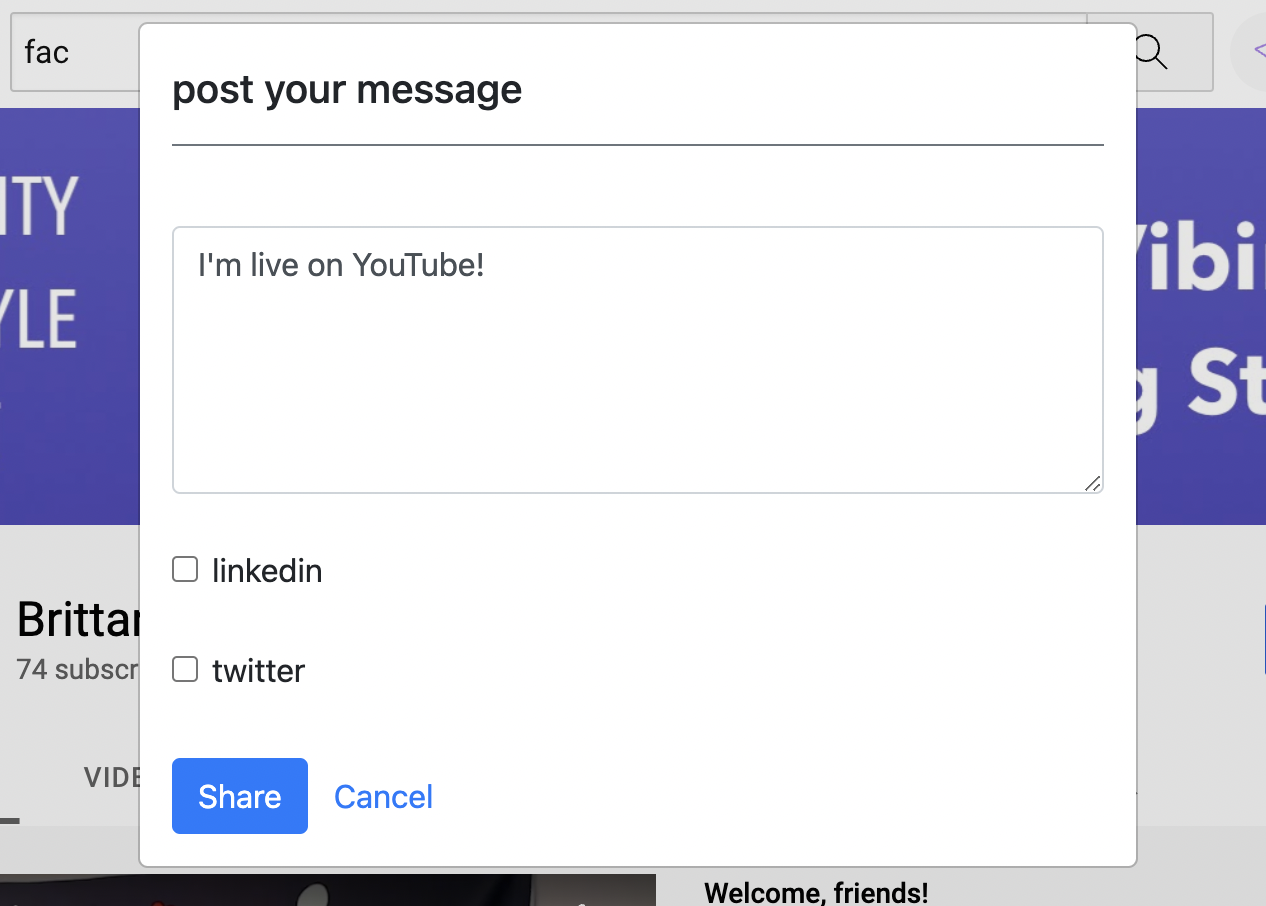This screenshot has width=1266, height=906.
Task: Click the search field containing "fac"
Action: pos(75,52)
